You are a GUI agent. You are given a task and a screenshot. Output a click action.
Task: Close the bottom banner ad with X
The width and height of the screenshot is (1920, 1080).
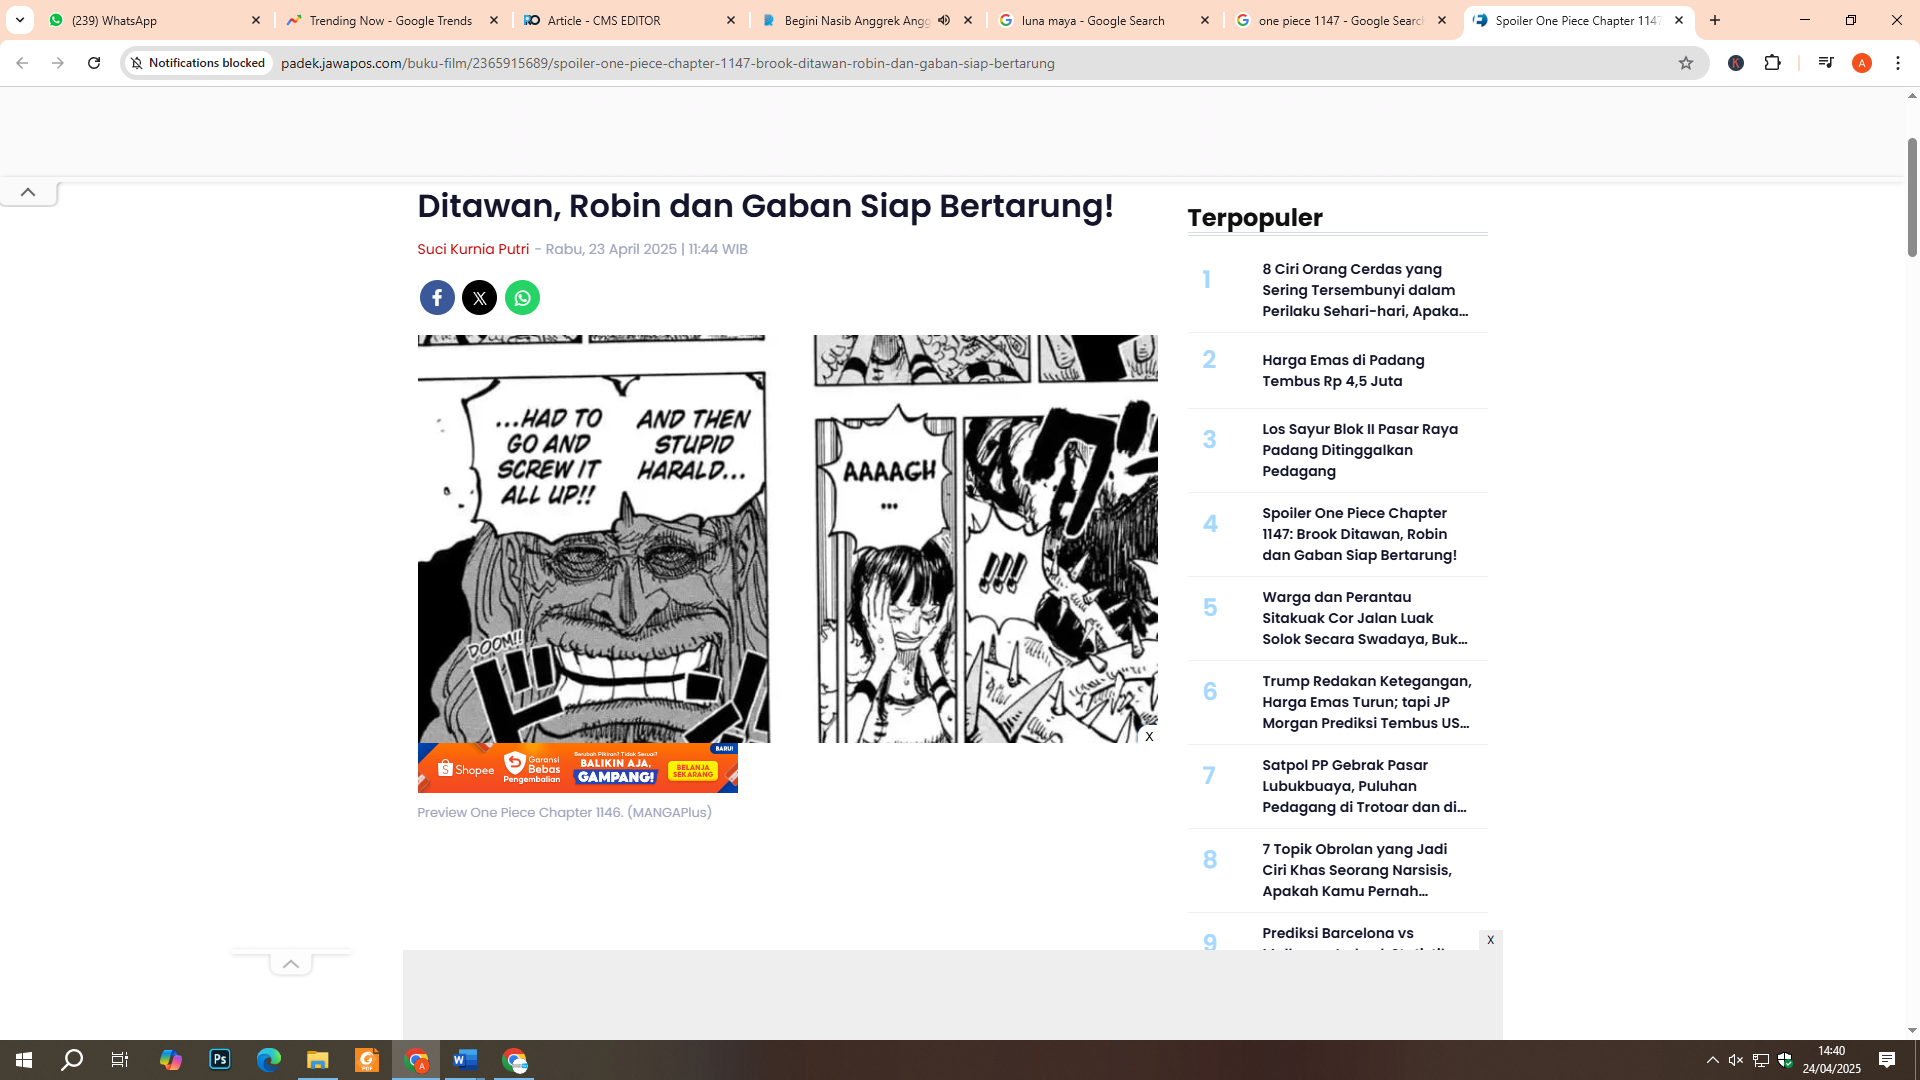point(1490,940)
